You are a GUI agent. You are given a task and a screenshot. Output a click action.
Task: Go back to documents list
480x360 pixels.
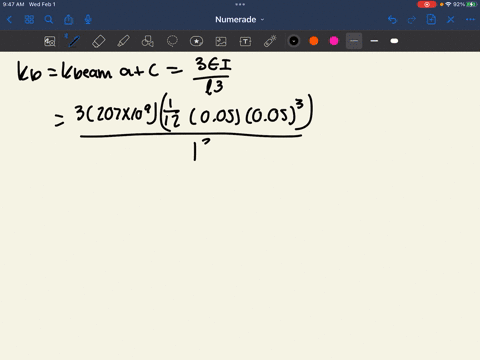point(9,20)
